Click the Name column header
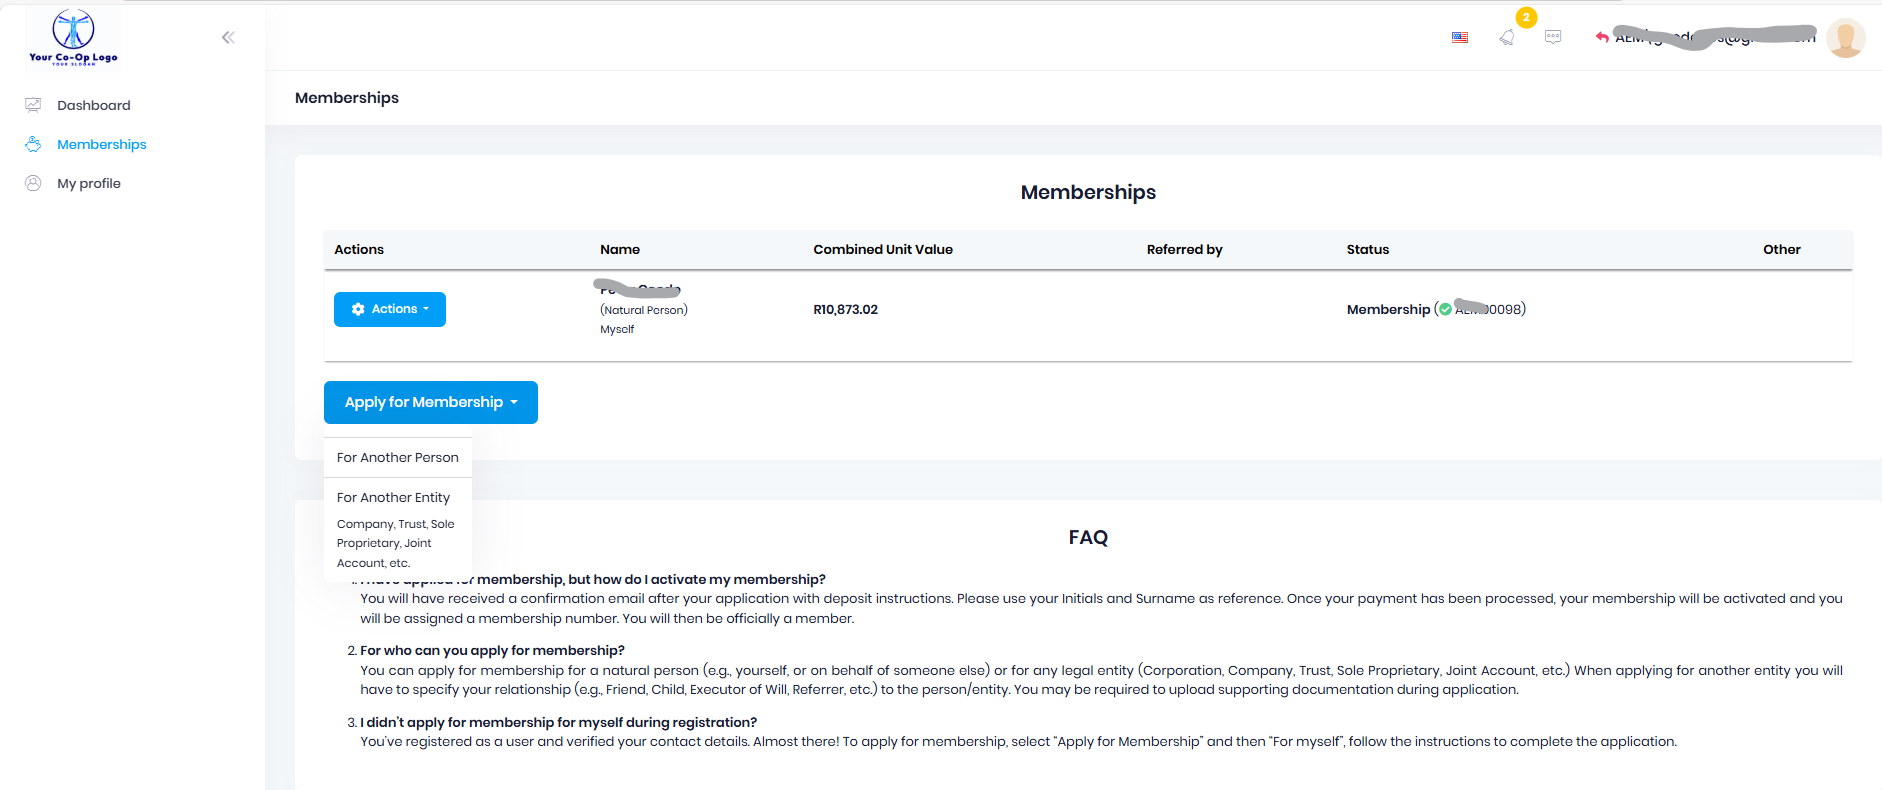This screenshot has width=1882, height=790. click(620, 249)
